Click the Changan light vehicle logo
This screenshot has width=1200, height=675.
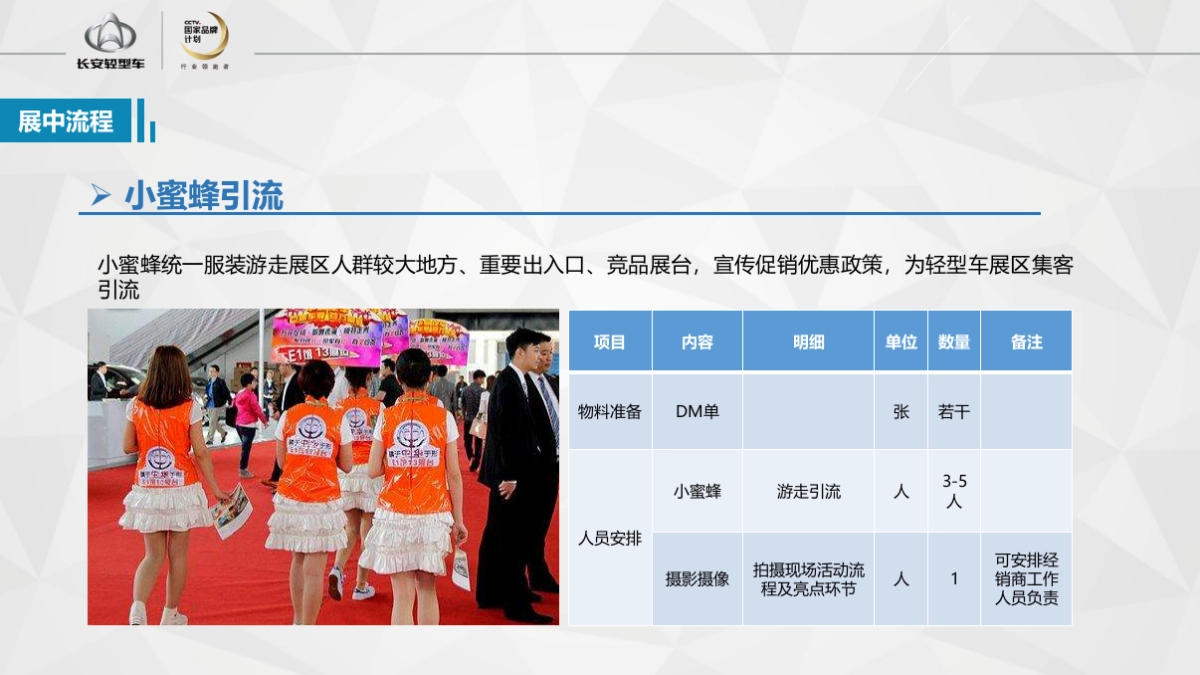coord(110,41)
